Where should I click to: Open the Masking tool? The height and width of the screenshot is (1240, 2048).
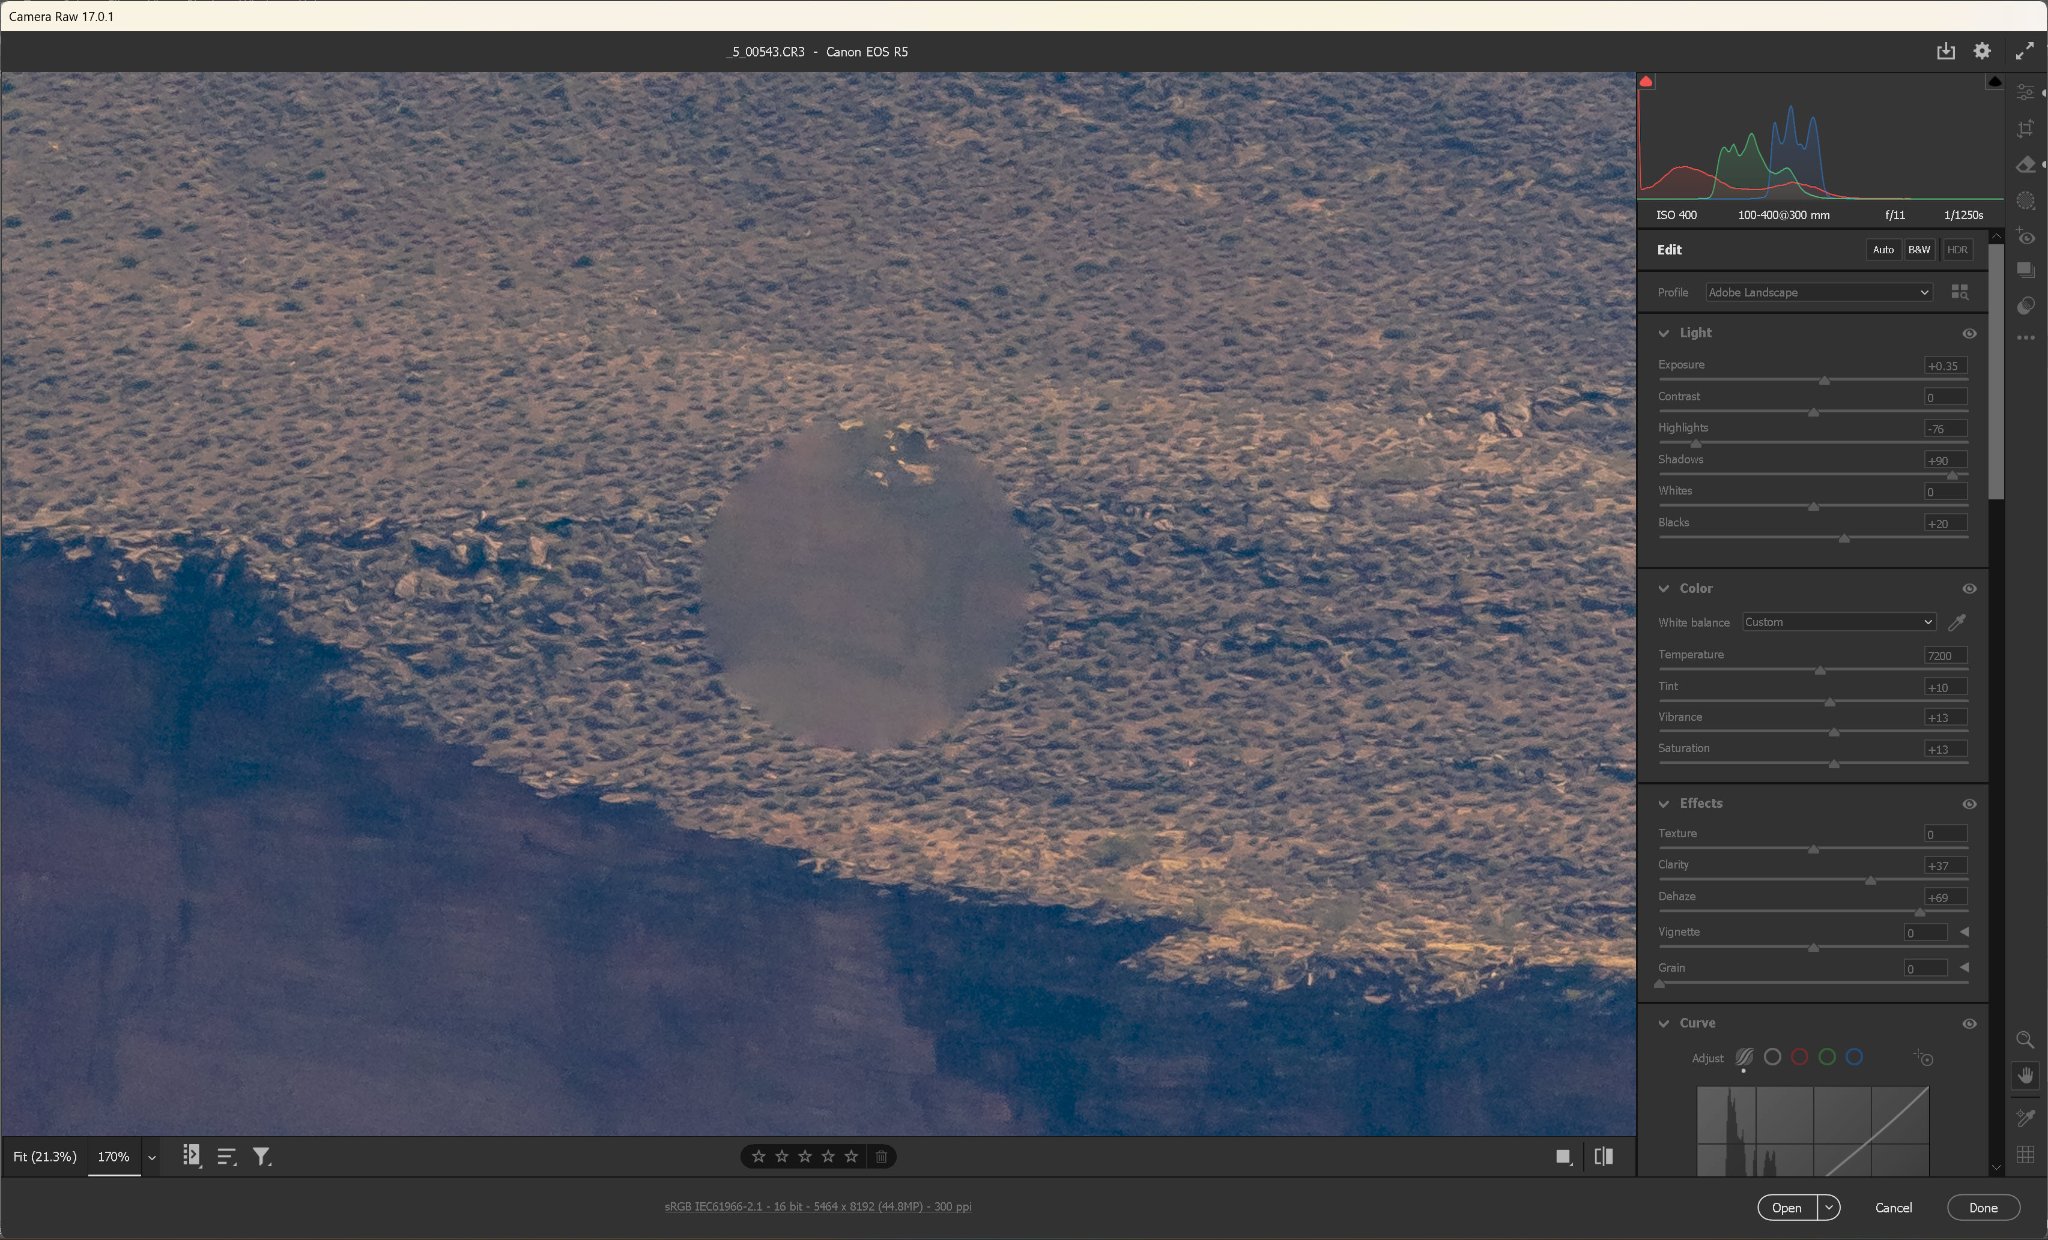pyautogui.click(x=2025, y=201)
